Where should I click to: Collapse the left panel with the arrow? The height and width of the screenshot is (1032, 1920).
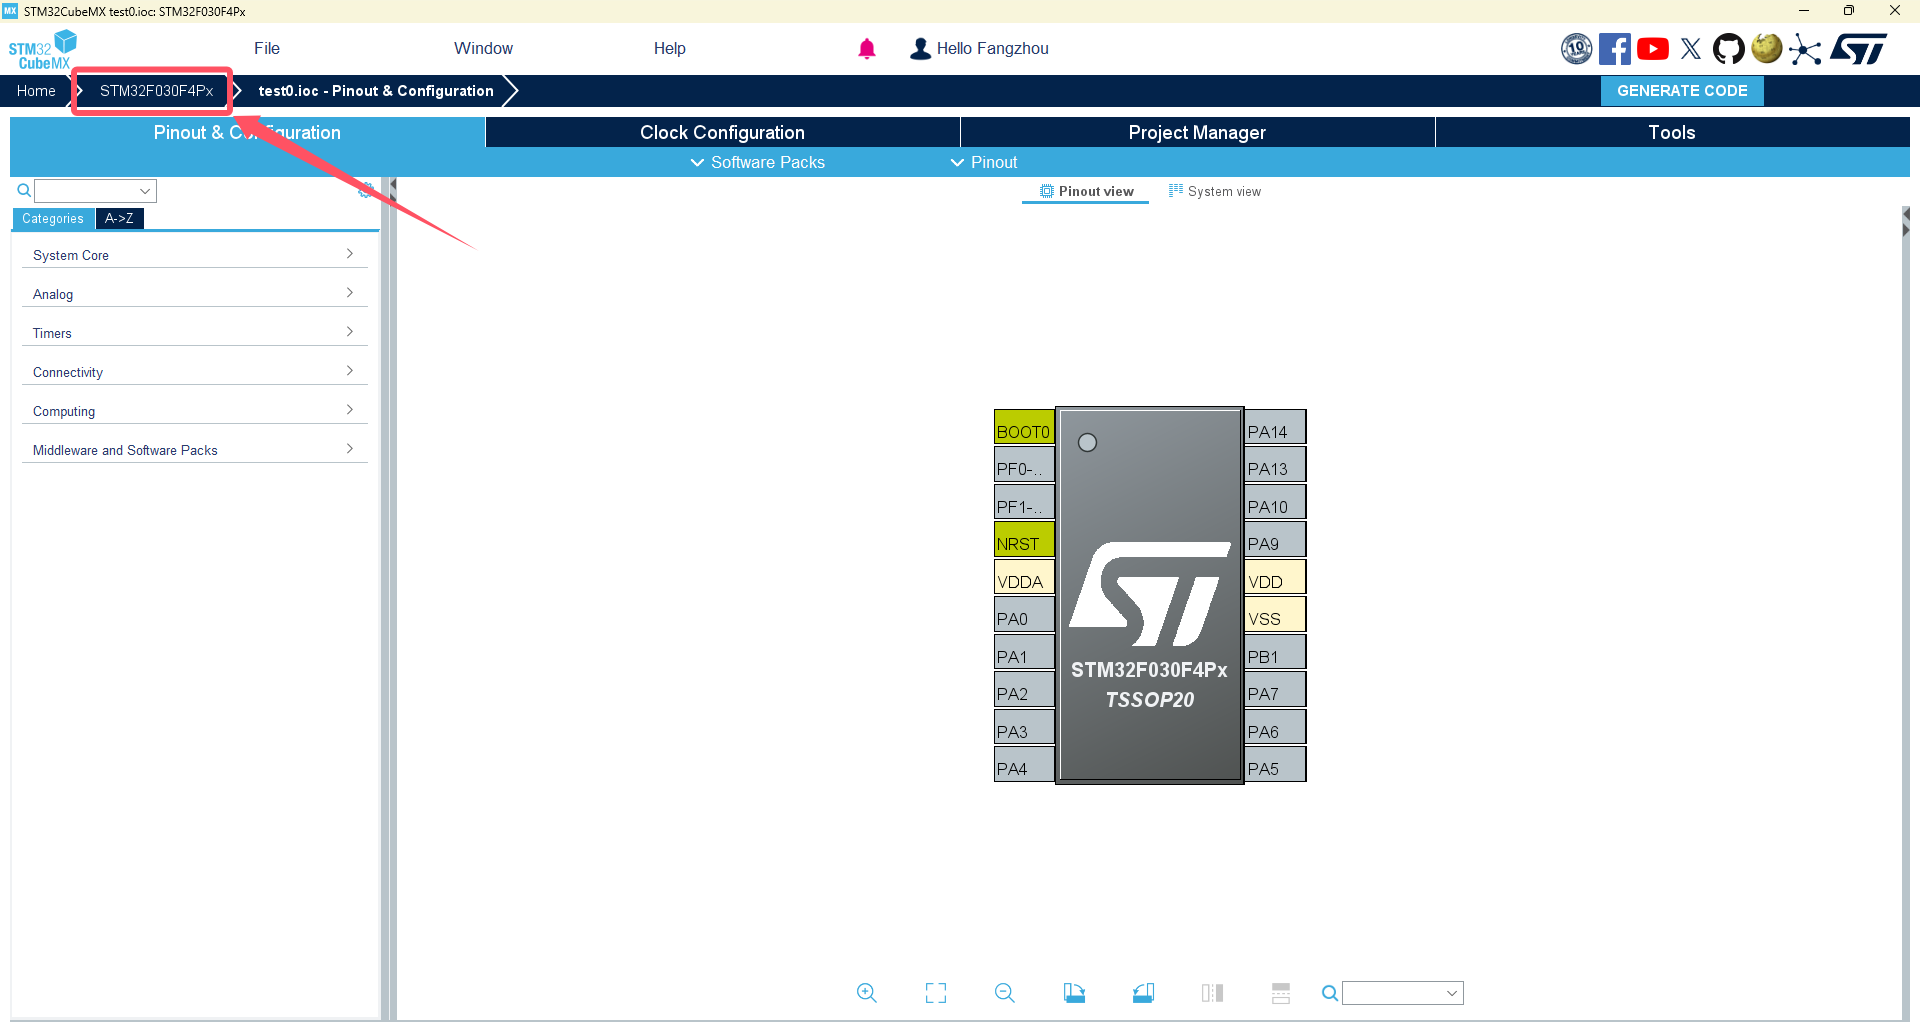(393, 185)
